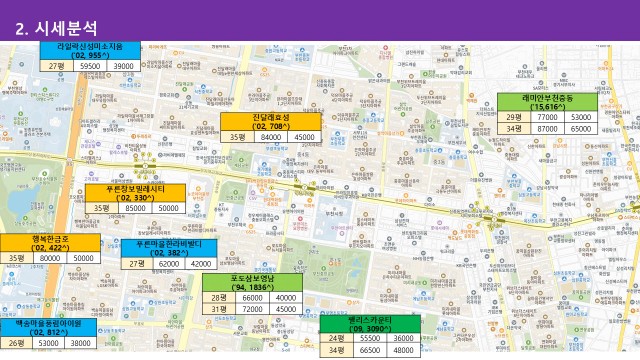Viewport: 640px width, 360px height.
Task: Select 35평 cell under 행복한금호
Action: coord(17,258)
